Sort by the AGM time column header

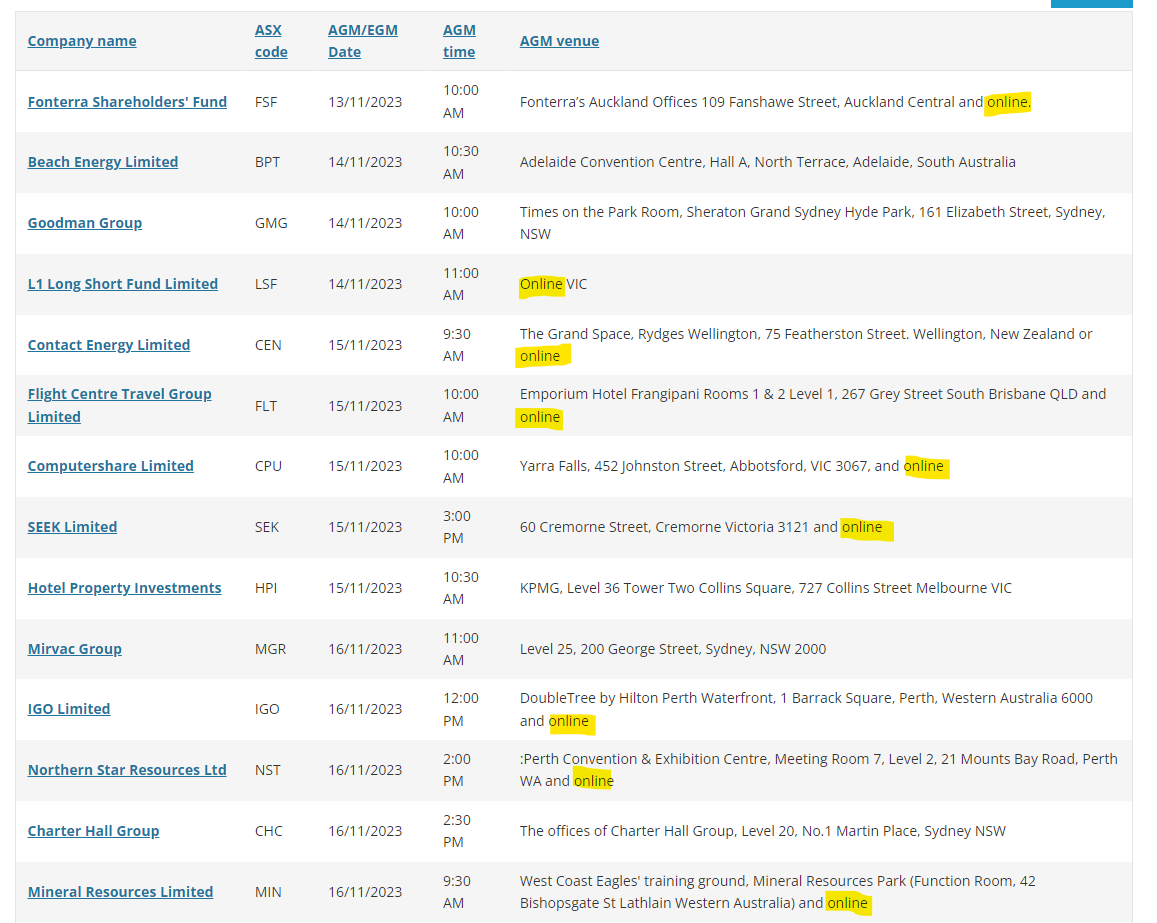(459, 41)
